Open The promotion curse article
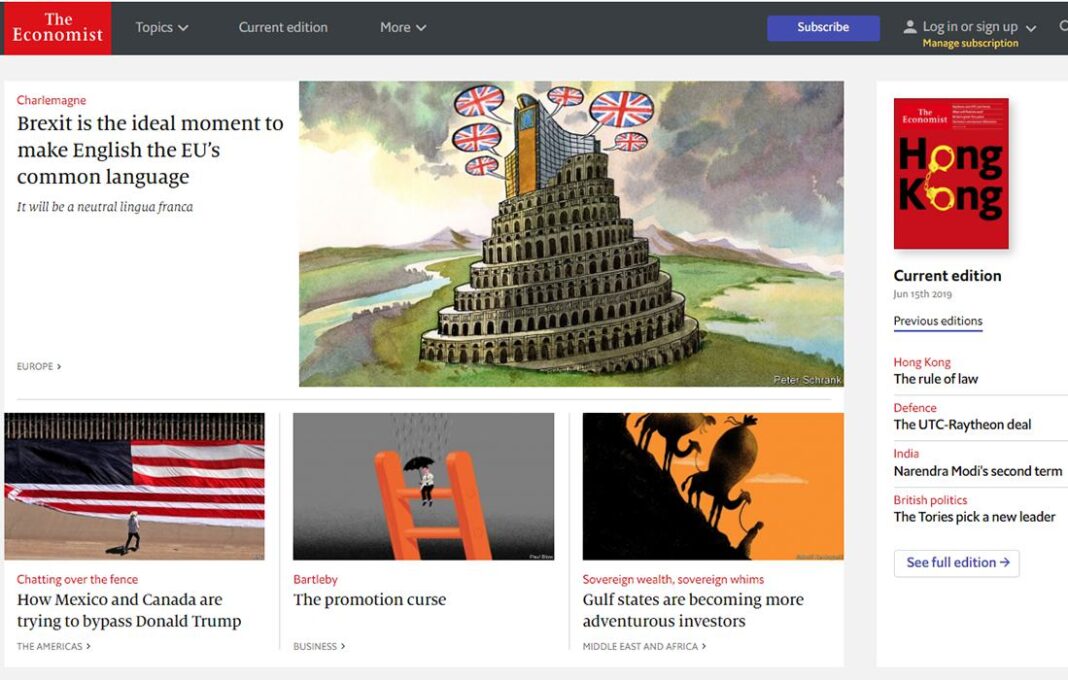 (369, 600)
